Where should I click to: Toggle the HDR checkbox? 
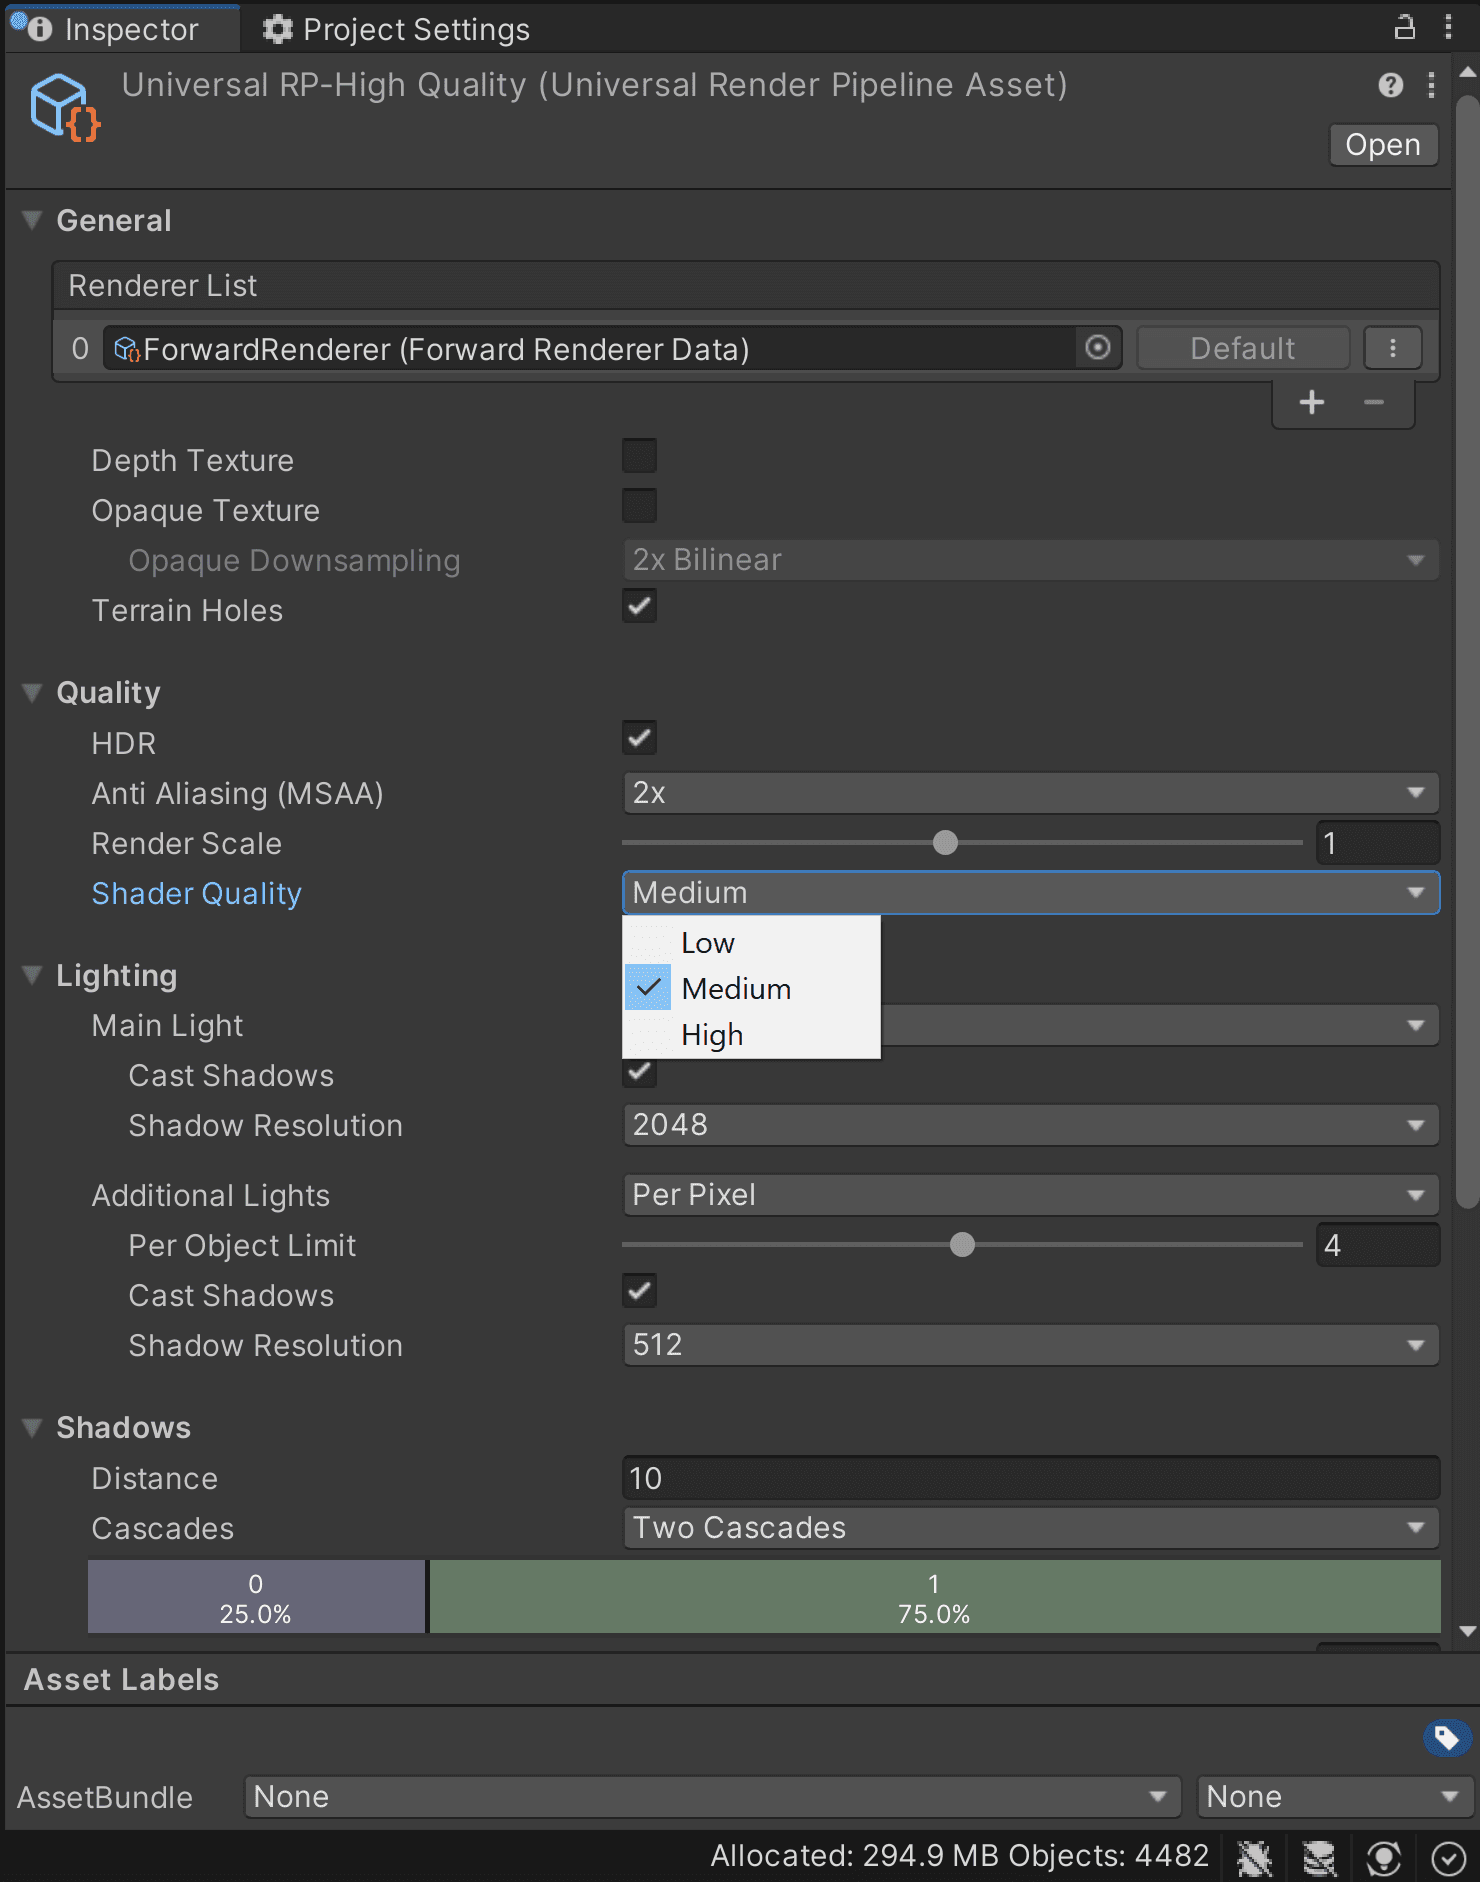(x=639, y=739)
